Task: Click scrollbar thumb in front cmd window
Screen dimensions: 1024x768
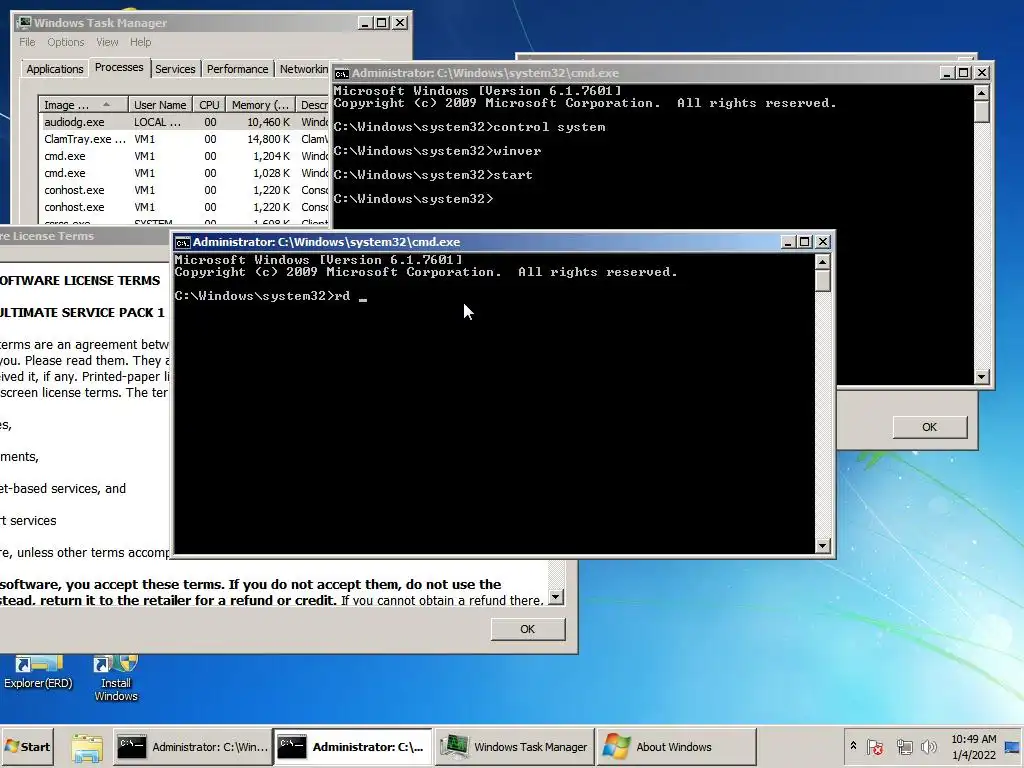Action: point(823,280)
